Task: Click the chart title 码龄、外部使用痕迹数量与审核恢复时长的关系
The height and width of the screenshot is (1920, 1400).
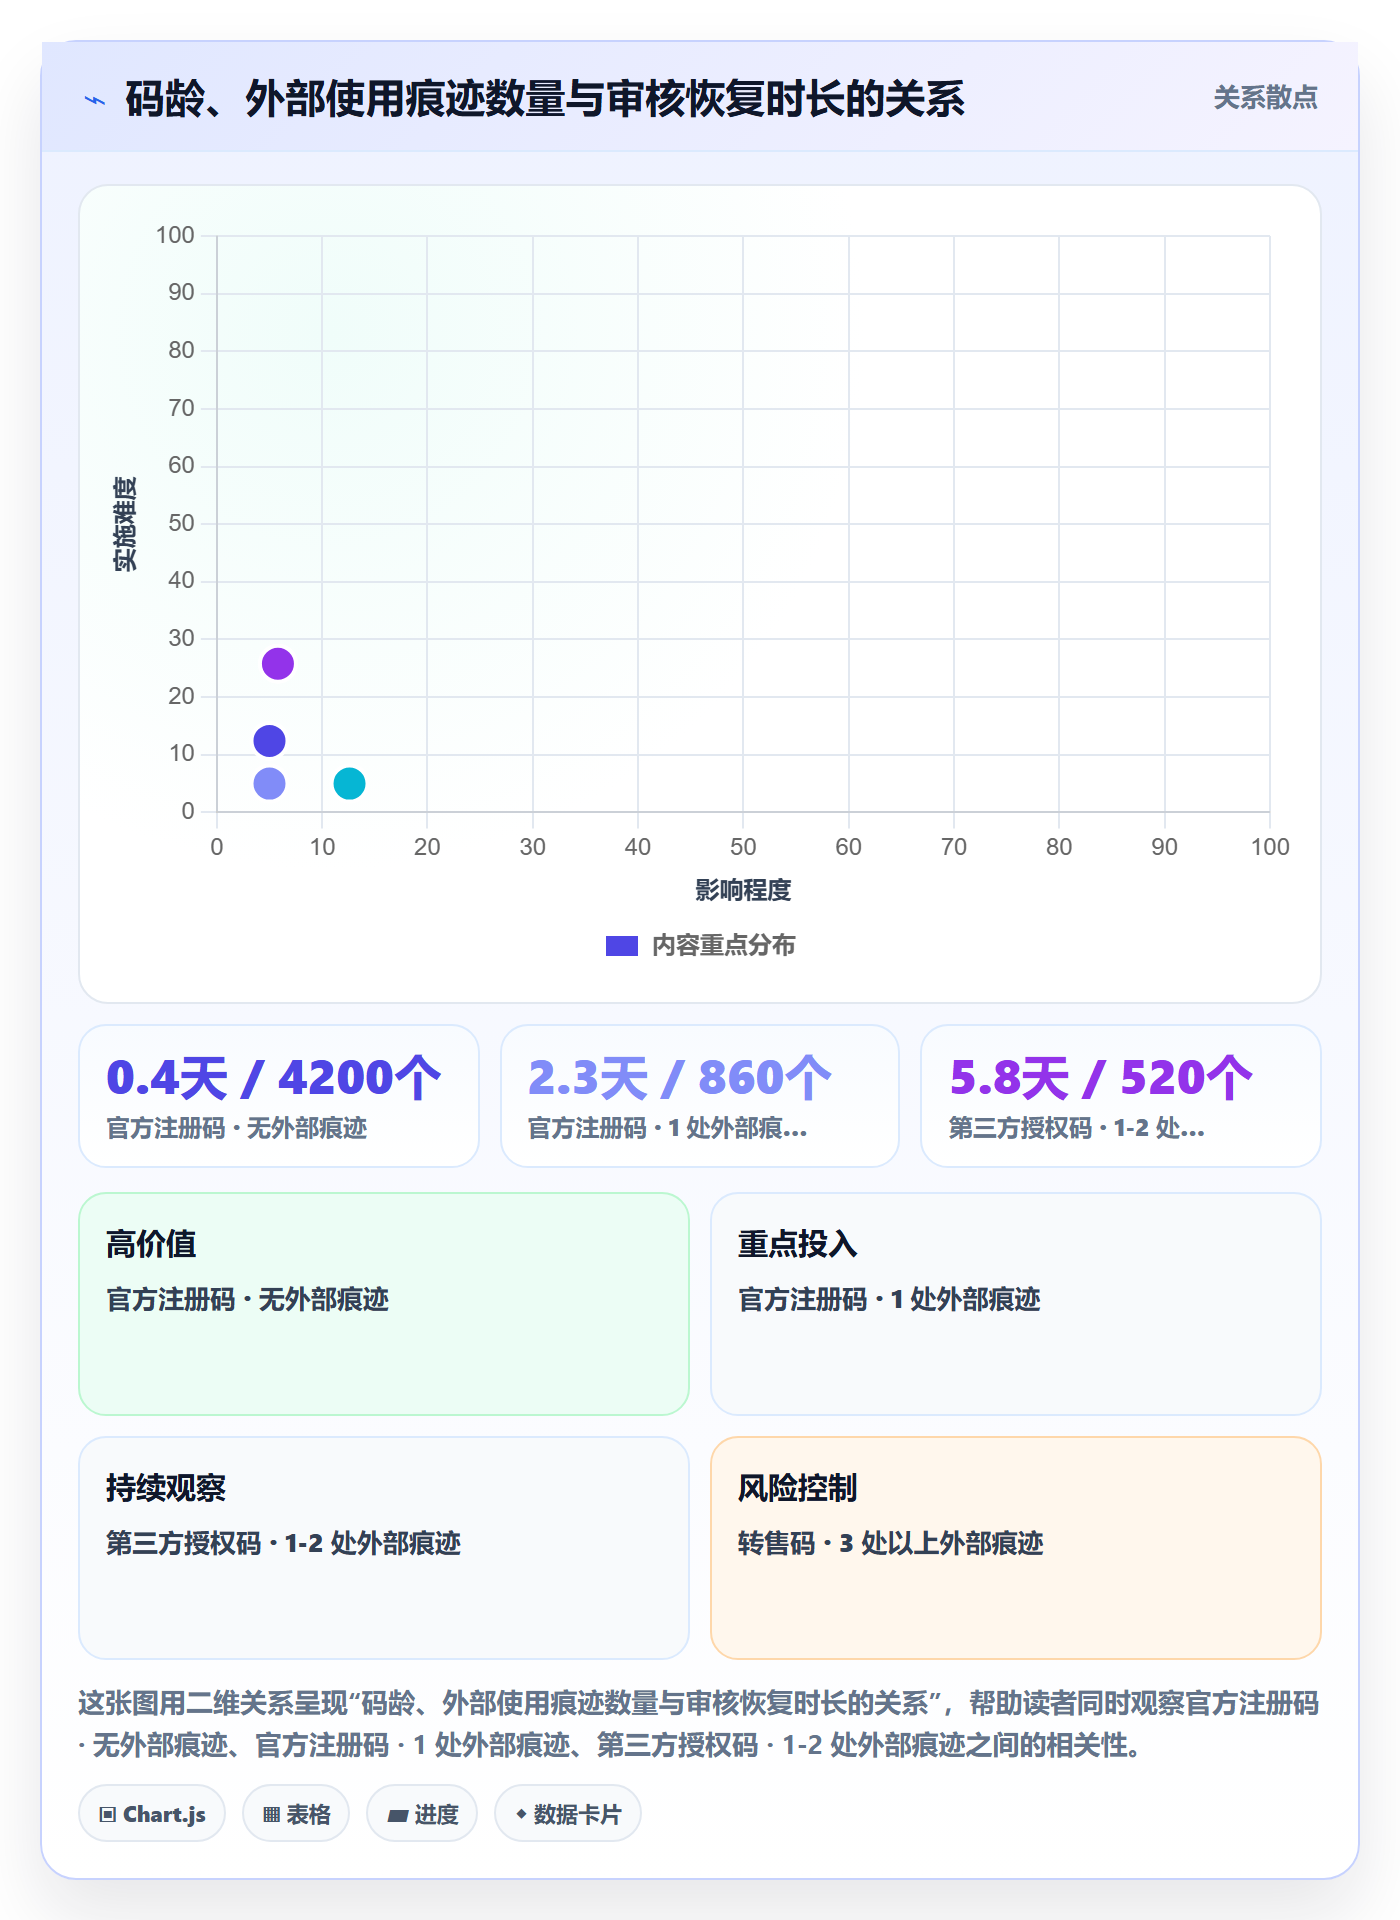Action: point(545,99)
